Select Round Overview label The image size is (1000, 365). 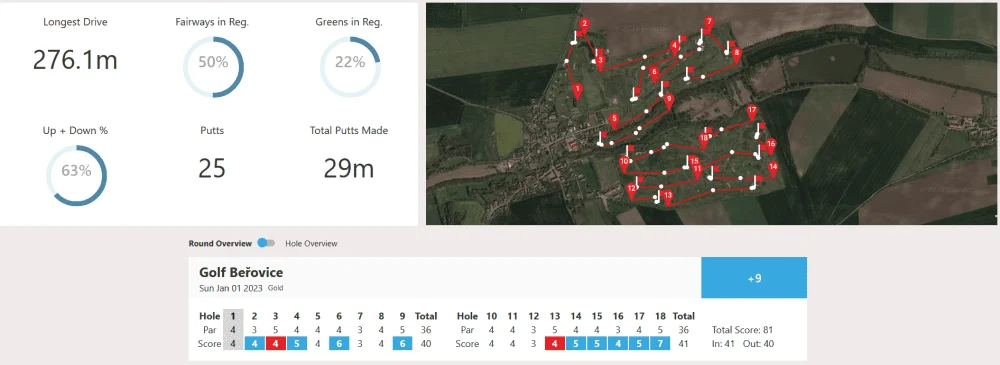click(221, 244)
